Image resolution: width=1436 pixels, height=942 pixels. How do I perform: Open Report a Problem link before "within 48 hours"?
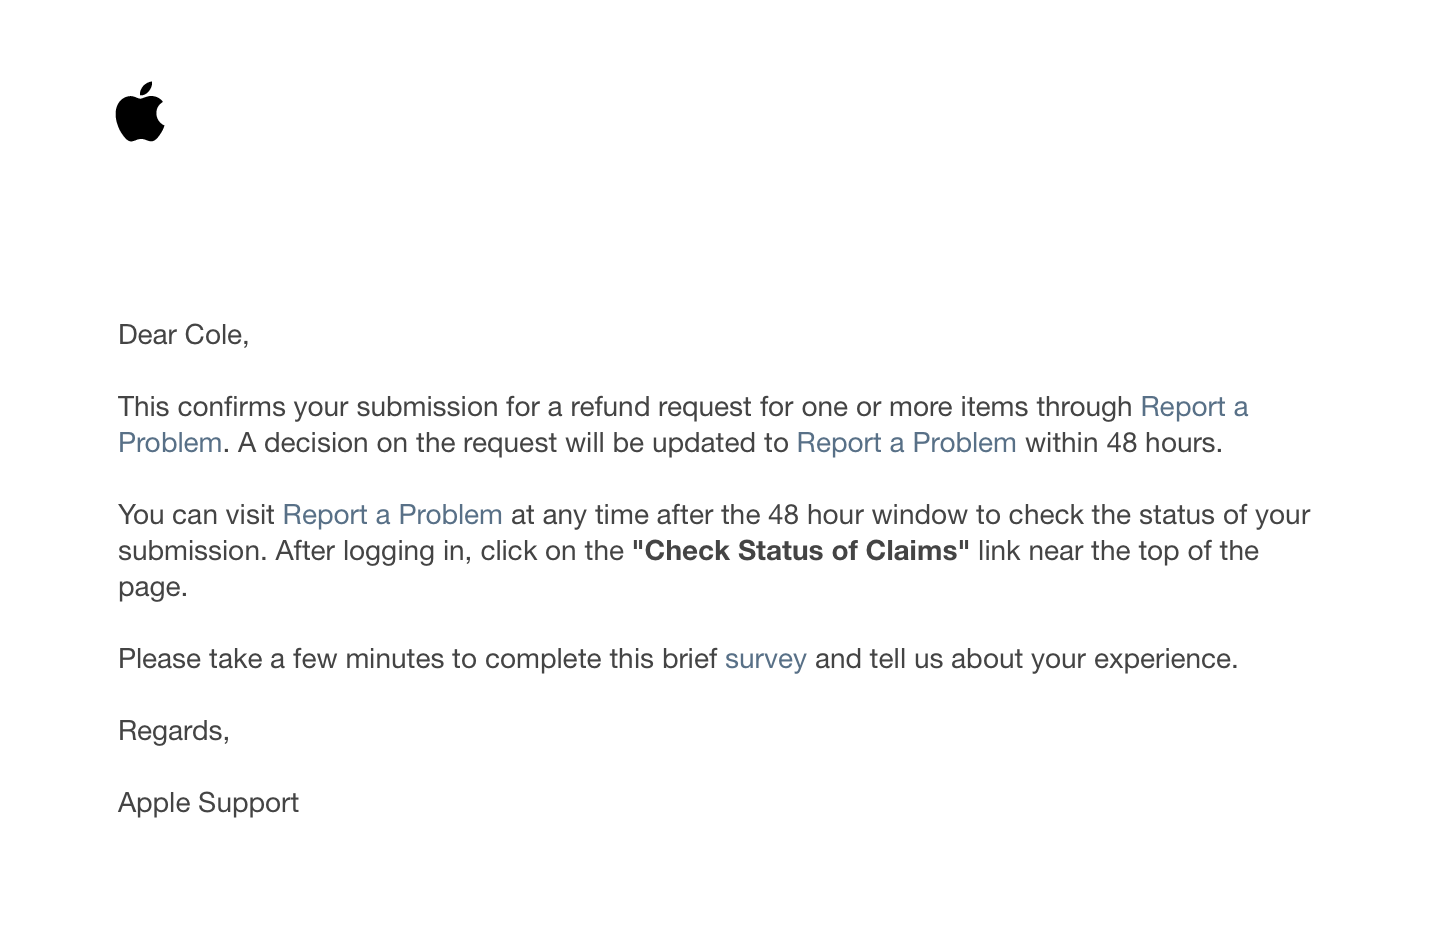coord(906,443)
